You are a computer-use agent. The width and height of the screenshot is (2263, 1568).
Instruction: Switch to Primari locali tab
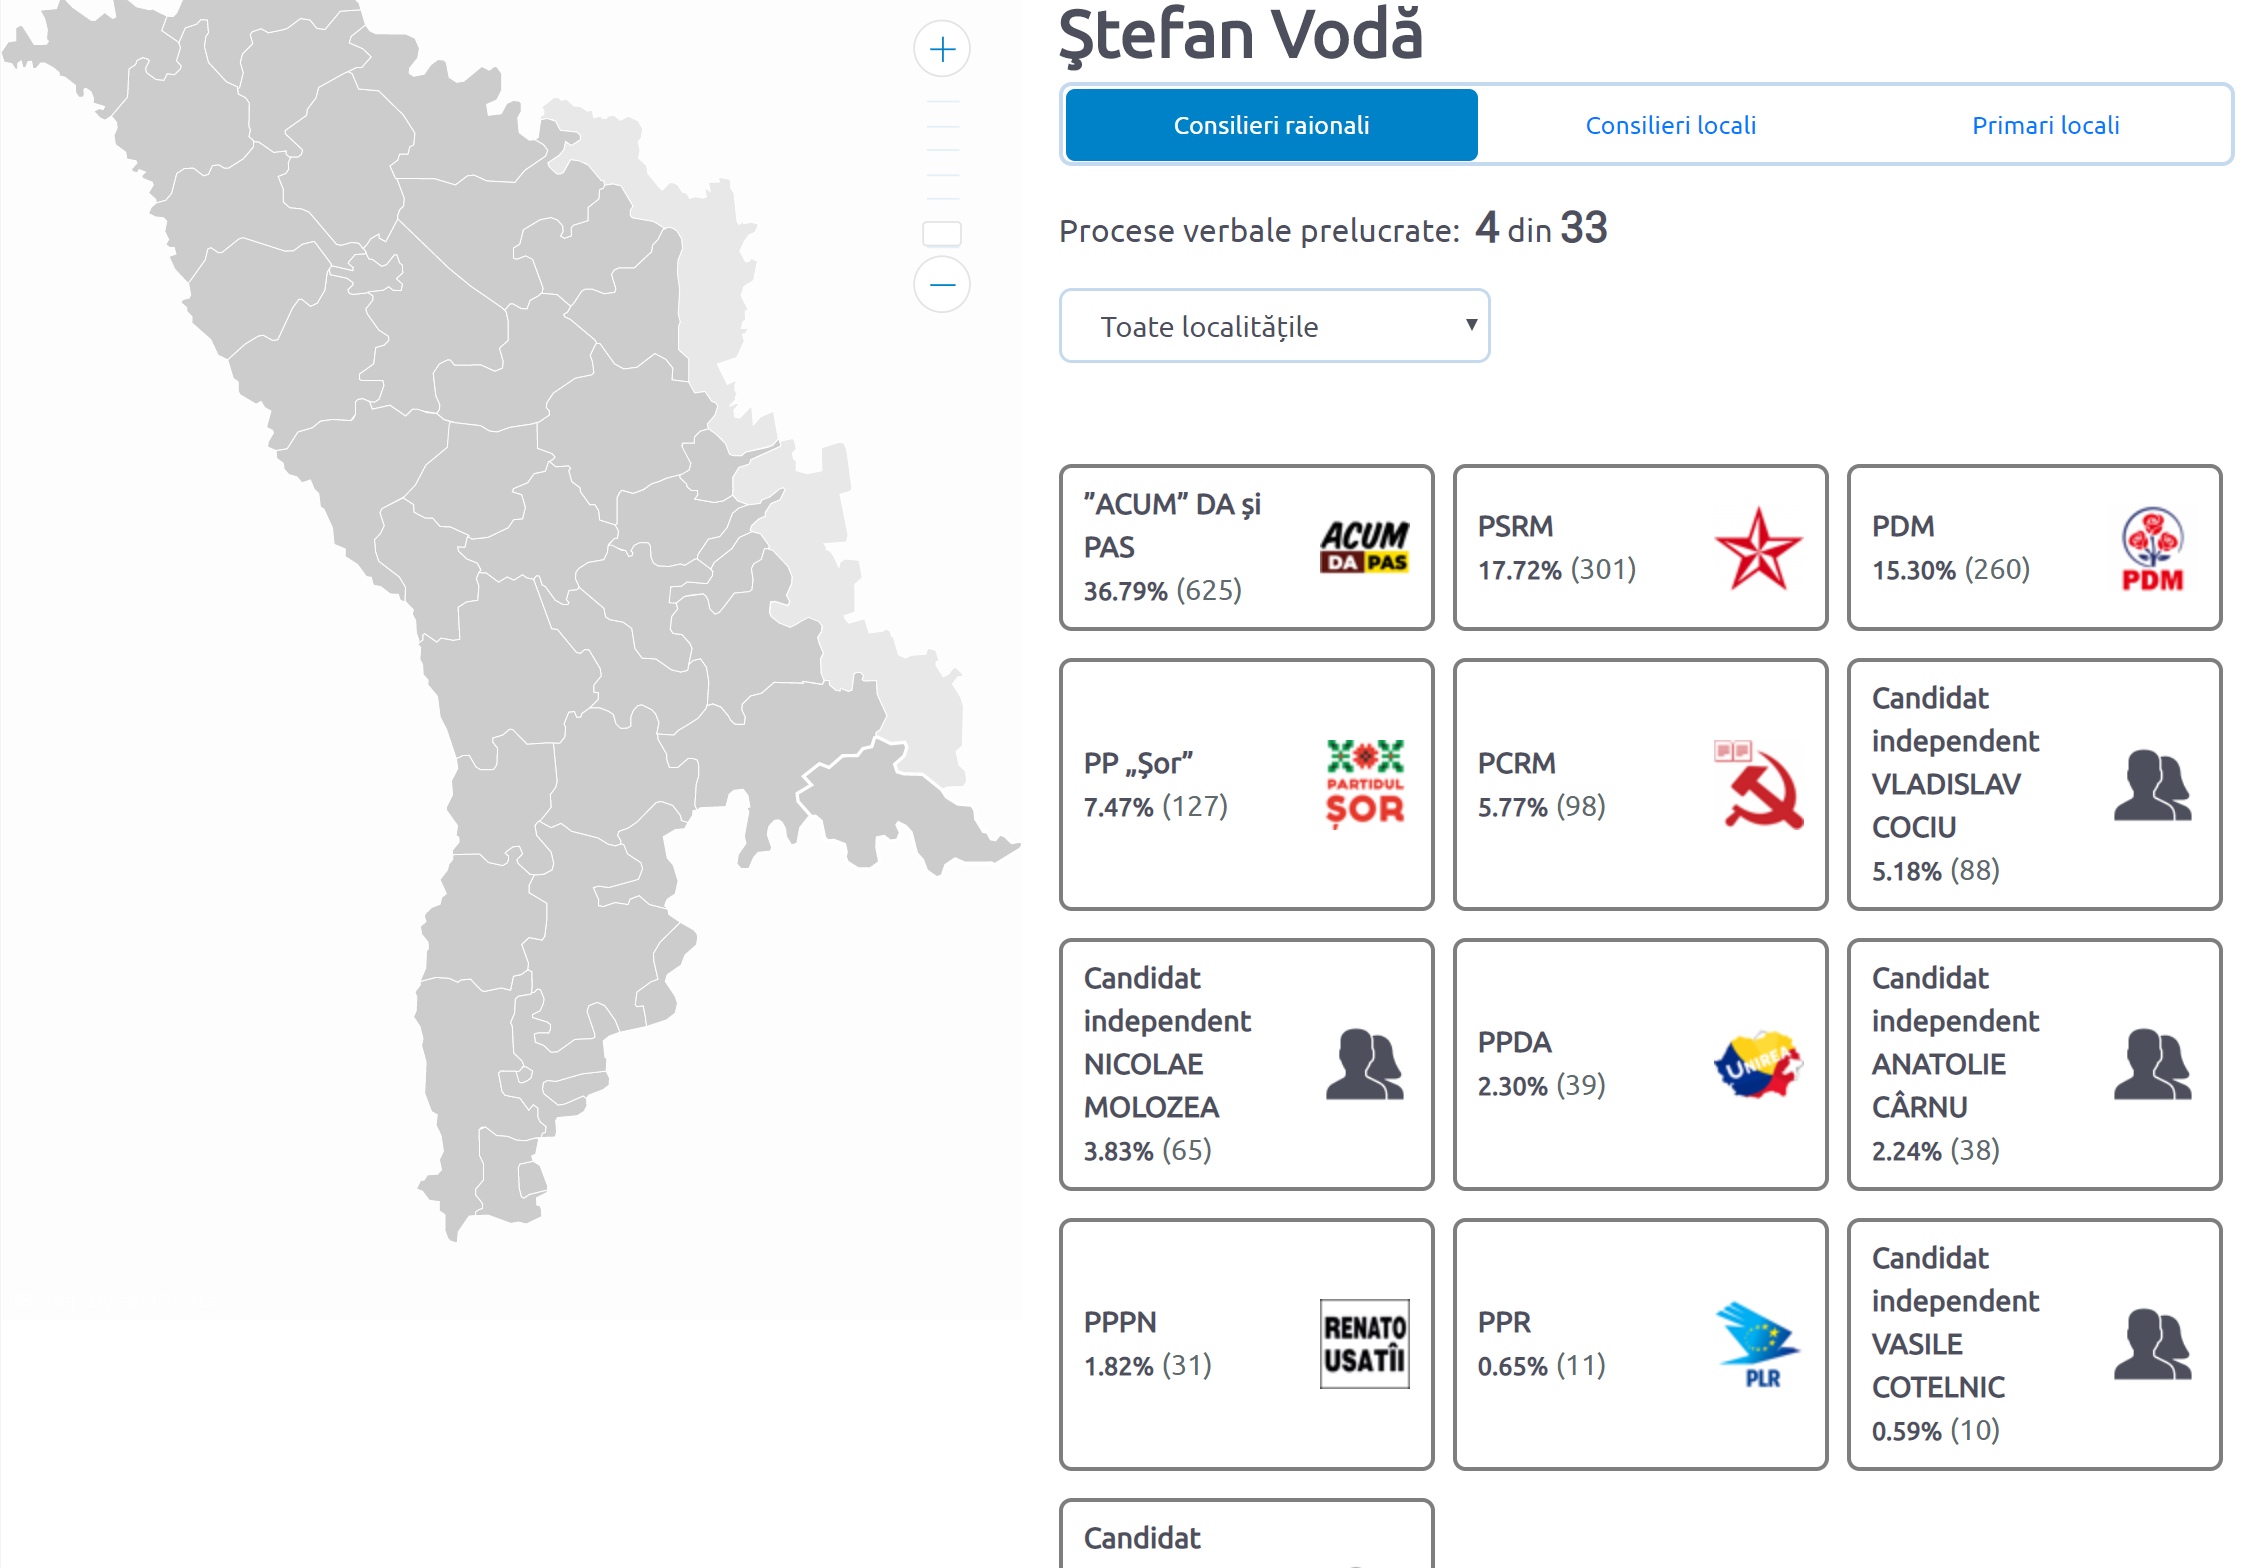(2045, 125)
